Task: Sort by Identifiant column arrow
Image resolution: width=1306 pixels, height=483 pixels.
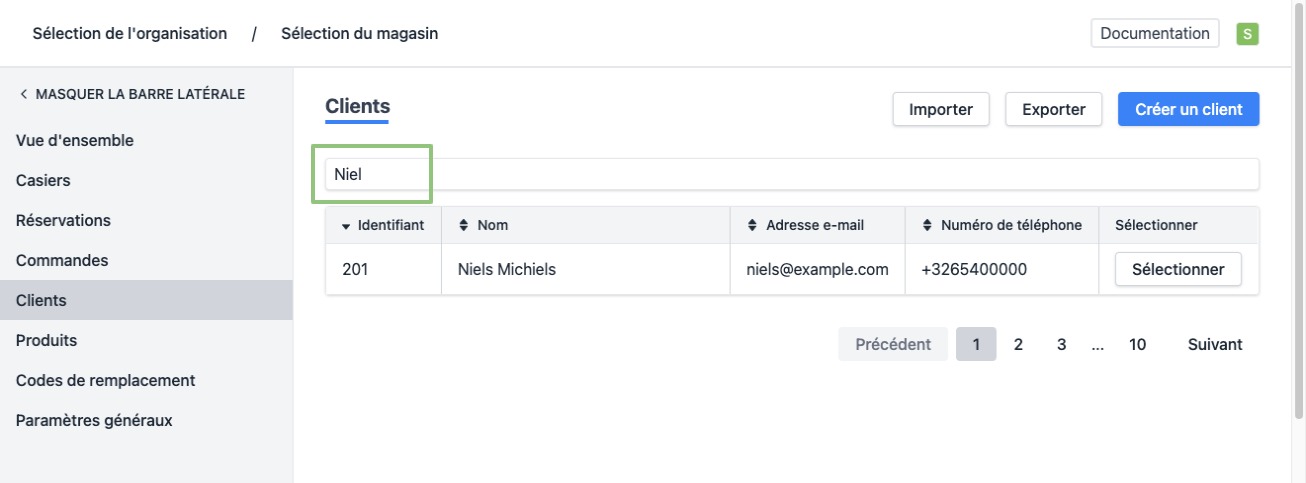Action: 346,226
